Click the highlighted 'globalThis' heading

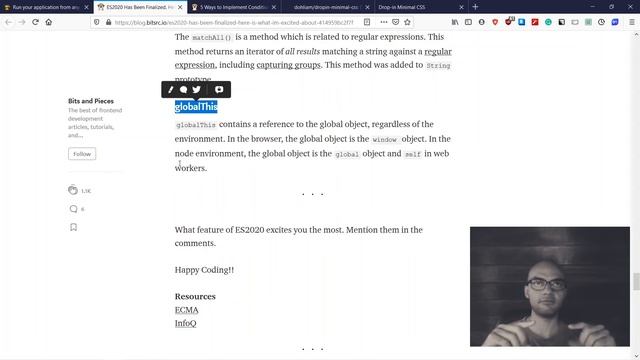click(x=196, y=107)
